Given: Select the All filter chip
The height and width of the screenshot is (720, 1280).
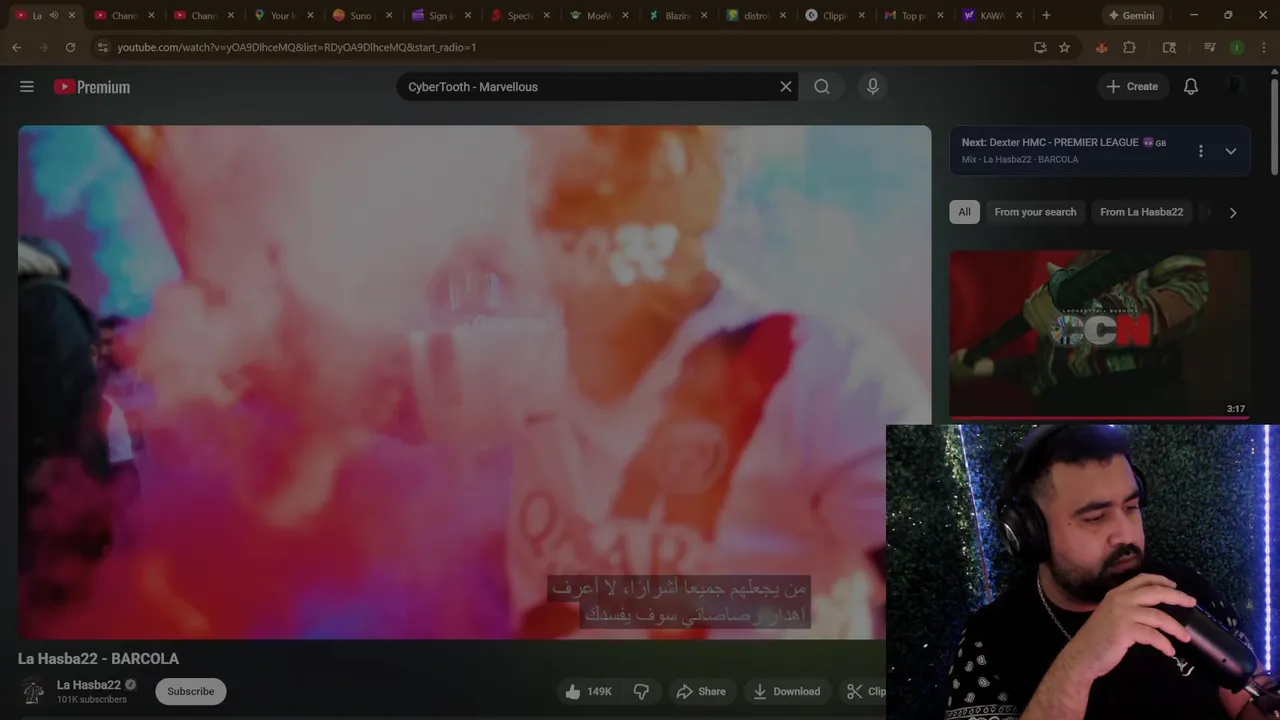Looking at the screenshot, I should 964,212.
